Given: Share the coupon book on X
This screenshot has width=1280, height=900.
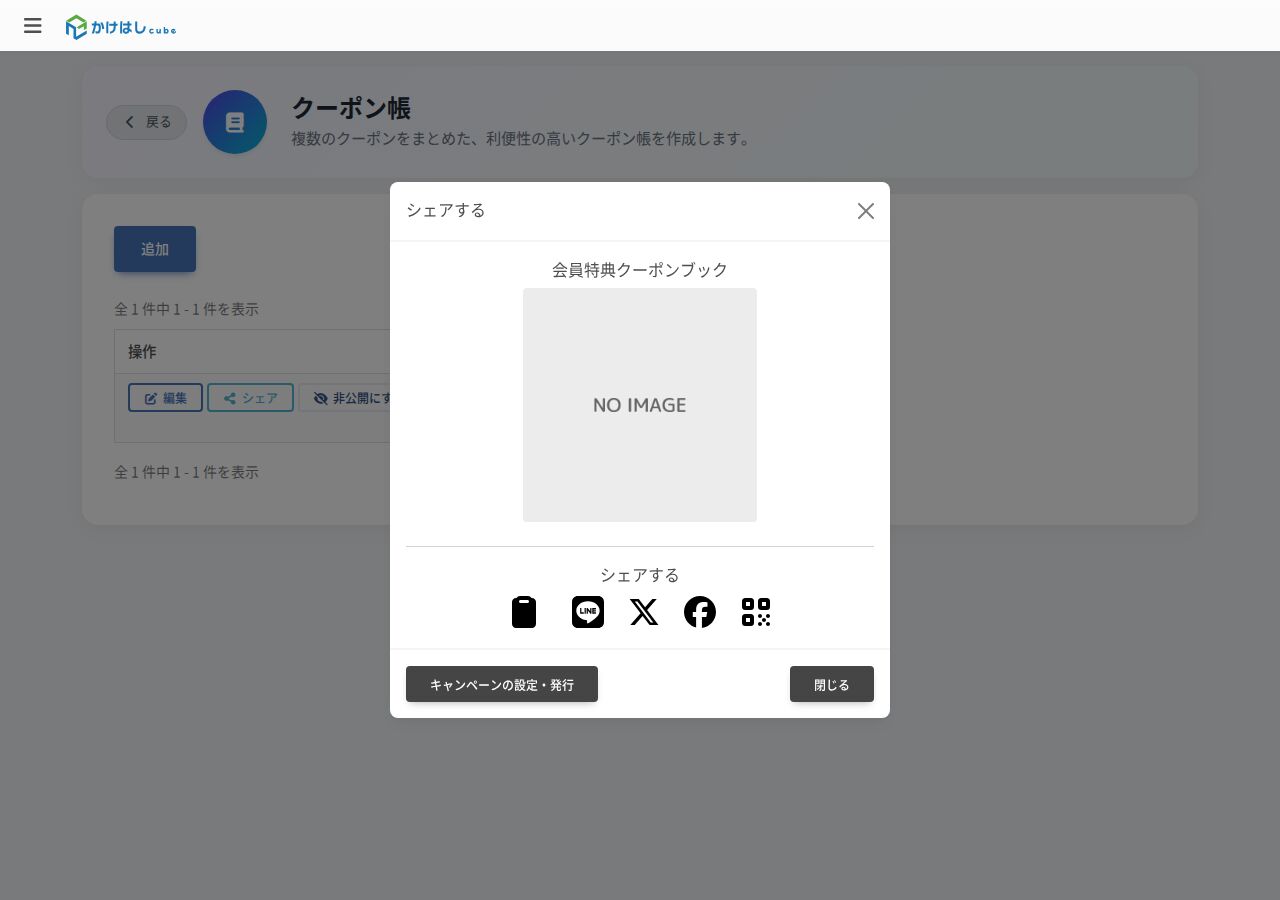Looking at the screenshot, I should [x=644, y=612].
